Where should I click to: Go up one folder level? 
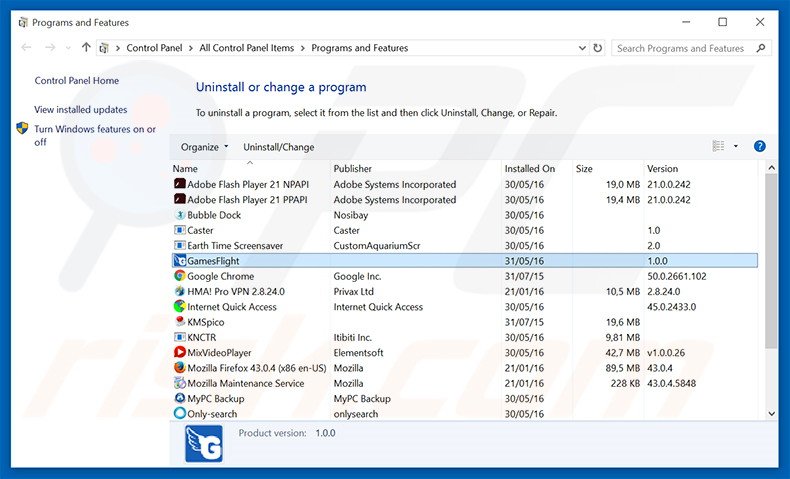click(x=86, y=47)
